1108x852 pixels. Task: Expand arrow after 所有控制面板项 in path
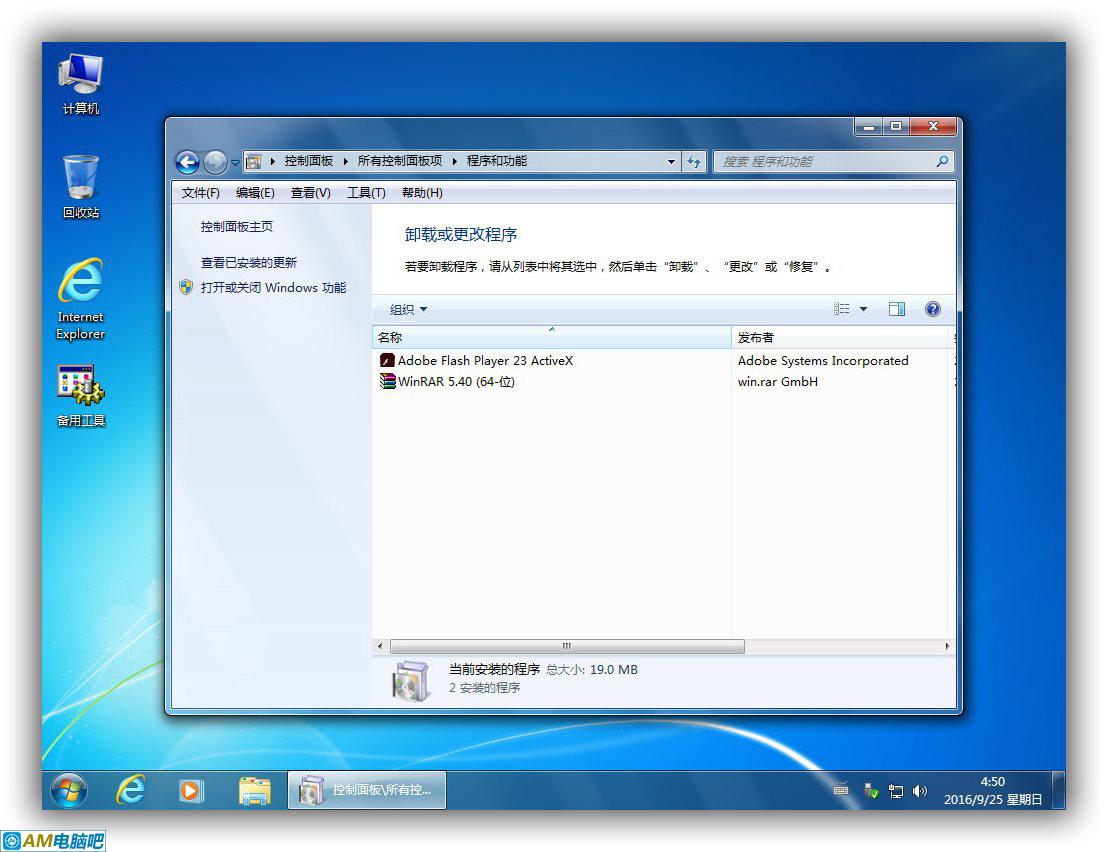click(454, 162)
